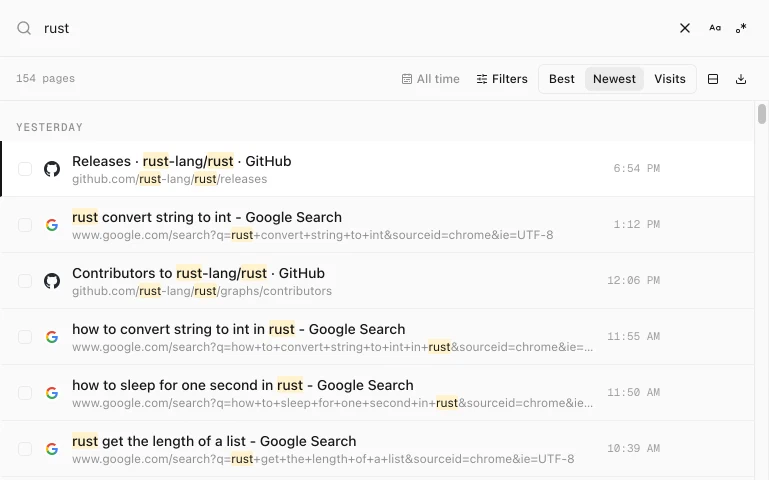Open how to convert string to int in rust

[239, 329]
